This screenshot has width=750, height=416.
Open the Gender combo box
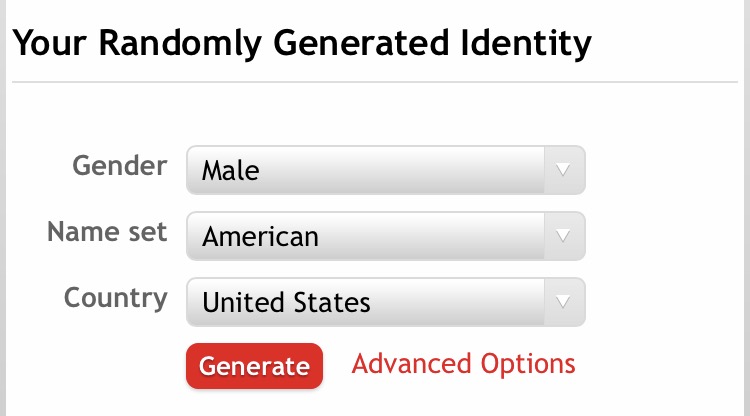(385, 170)
